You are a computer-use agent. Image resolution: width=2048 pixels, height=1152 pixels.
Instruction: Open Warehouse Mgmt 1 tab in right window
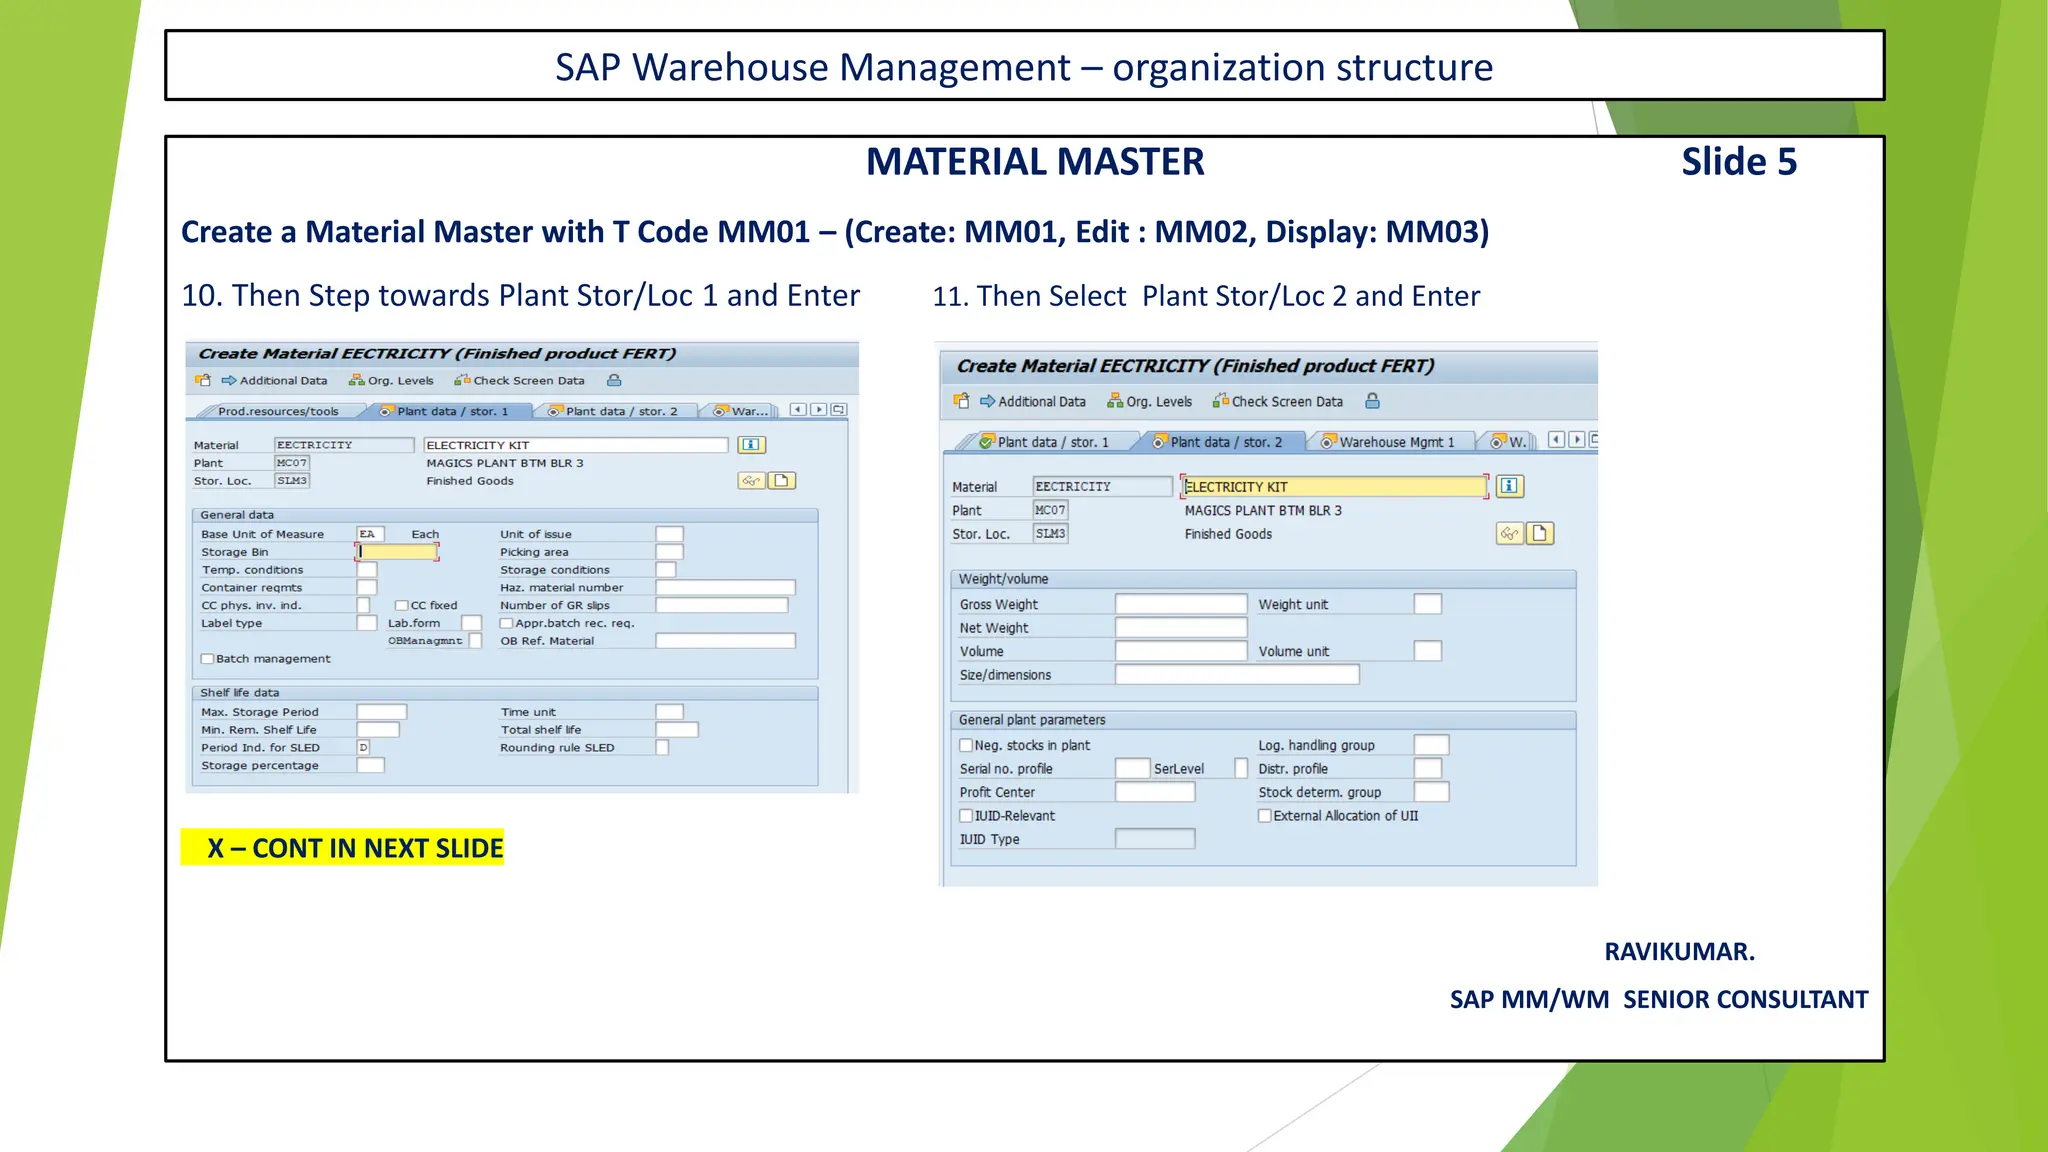pyautogui.click(x=1391, y=442)
